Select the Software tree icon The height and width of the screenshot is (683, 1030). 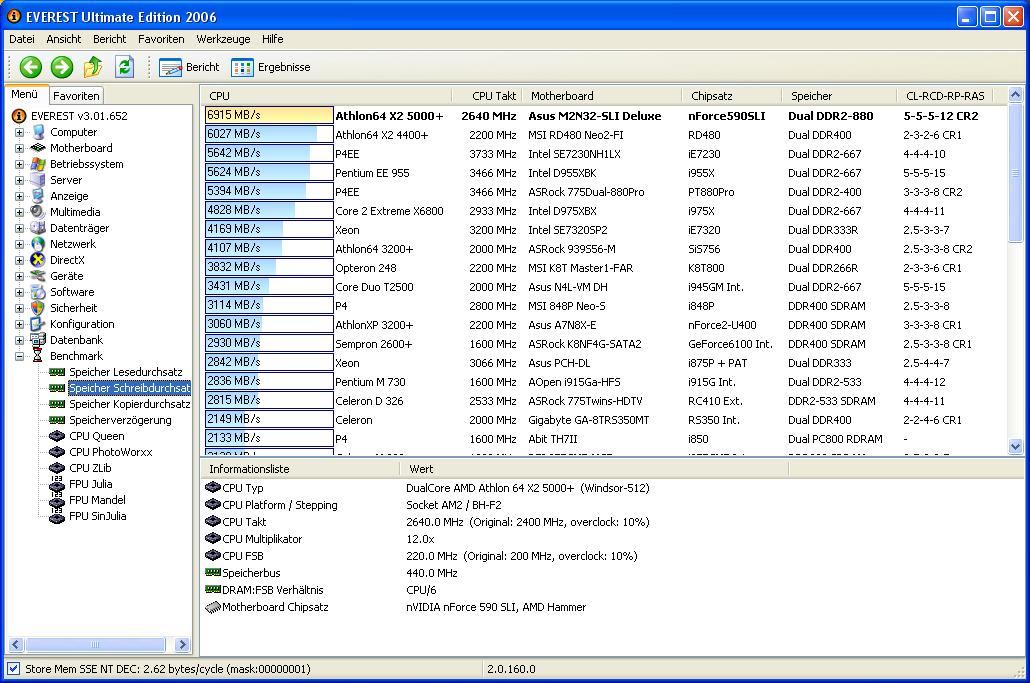click(x=39, y=292)
